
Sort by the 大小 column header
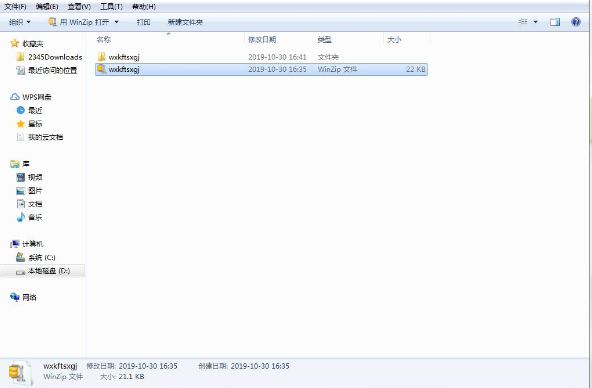394,39
